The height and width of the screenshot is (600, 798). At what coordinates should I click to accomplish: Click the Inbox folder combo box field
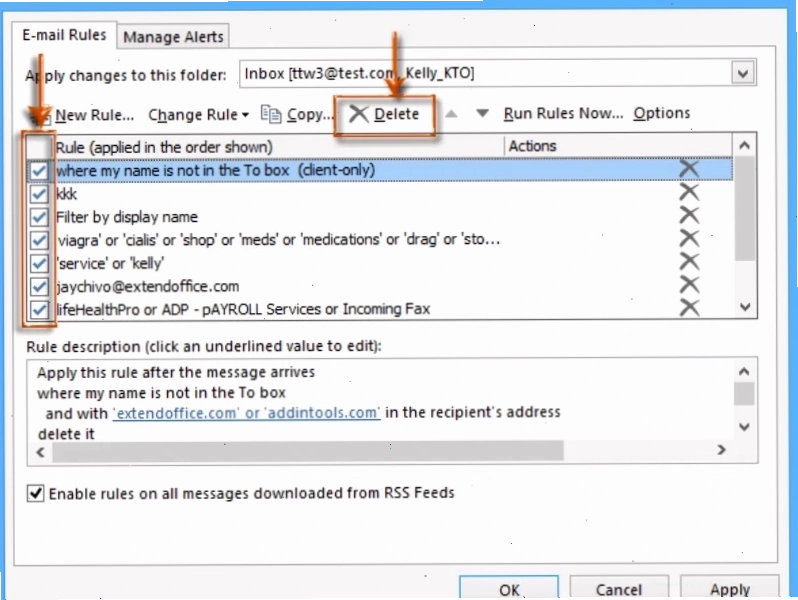498,74
